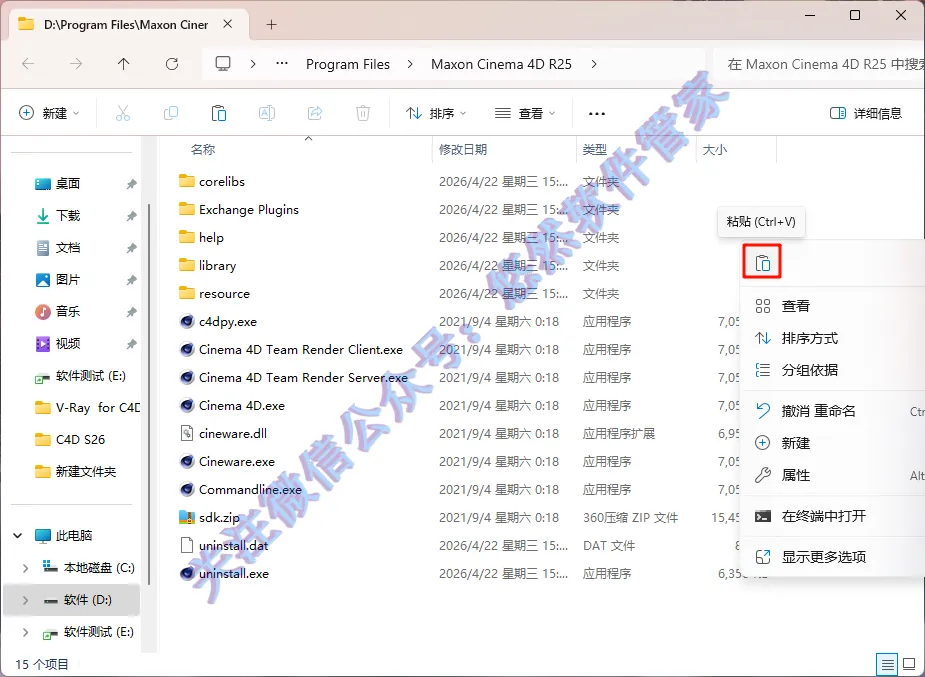Viewport: 925px width, 677px height.
Task: Collapse the This PC (此电脑) node
Action: pyautogui.click(x=18, y=535)
